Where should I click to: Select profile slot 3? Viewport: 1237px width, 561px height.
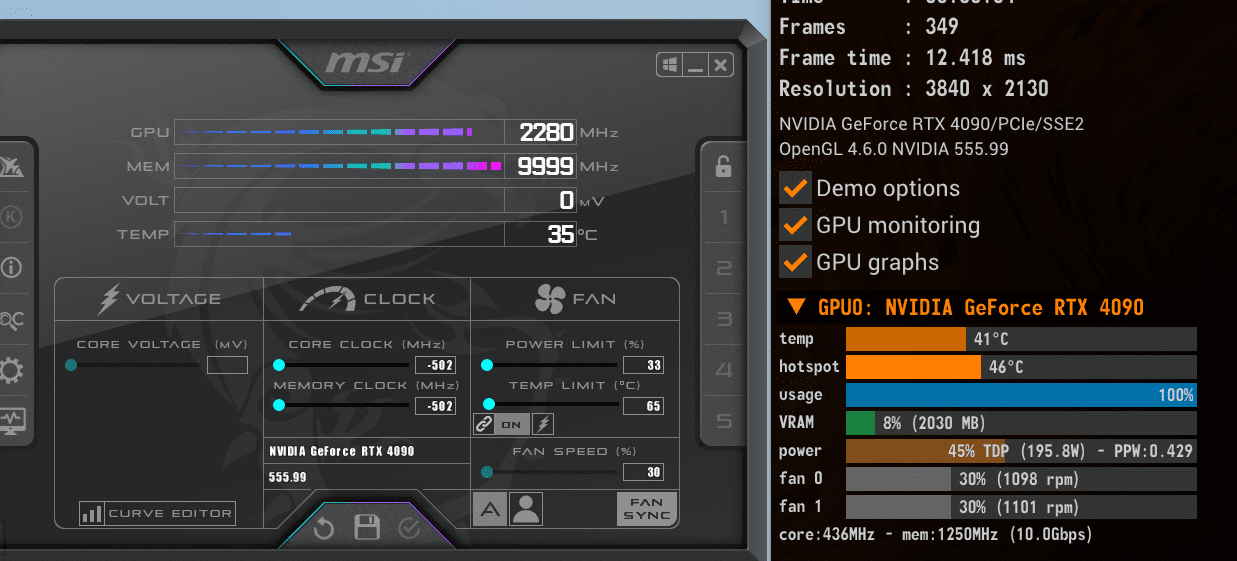(724, 319)
